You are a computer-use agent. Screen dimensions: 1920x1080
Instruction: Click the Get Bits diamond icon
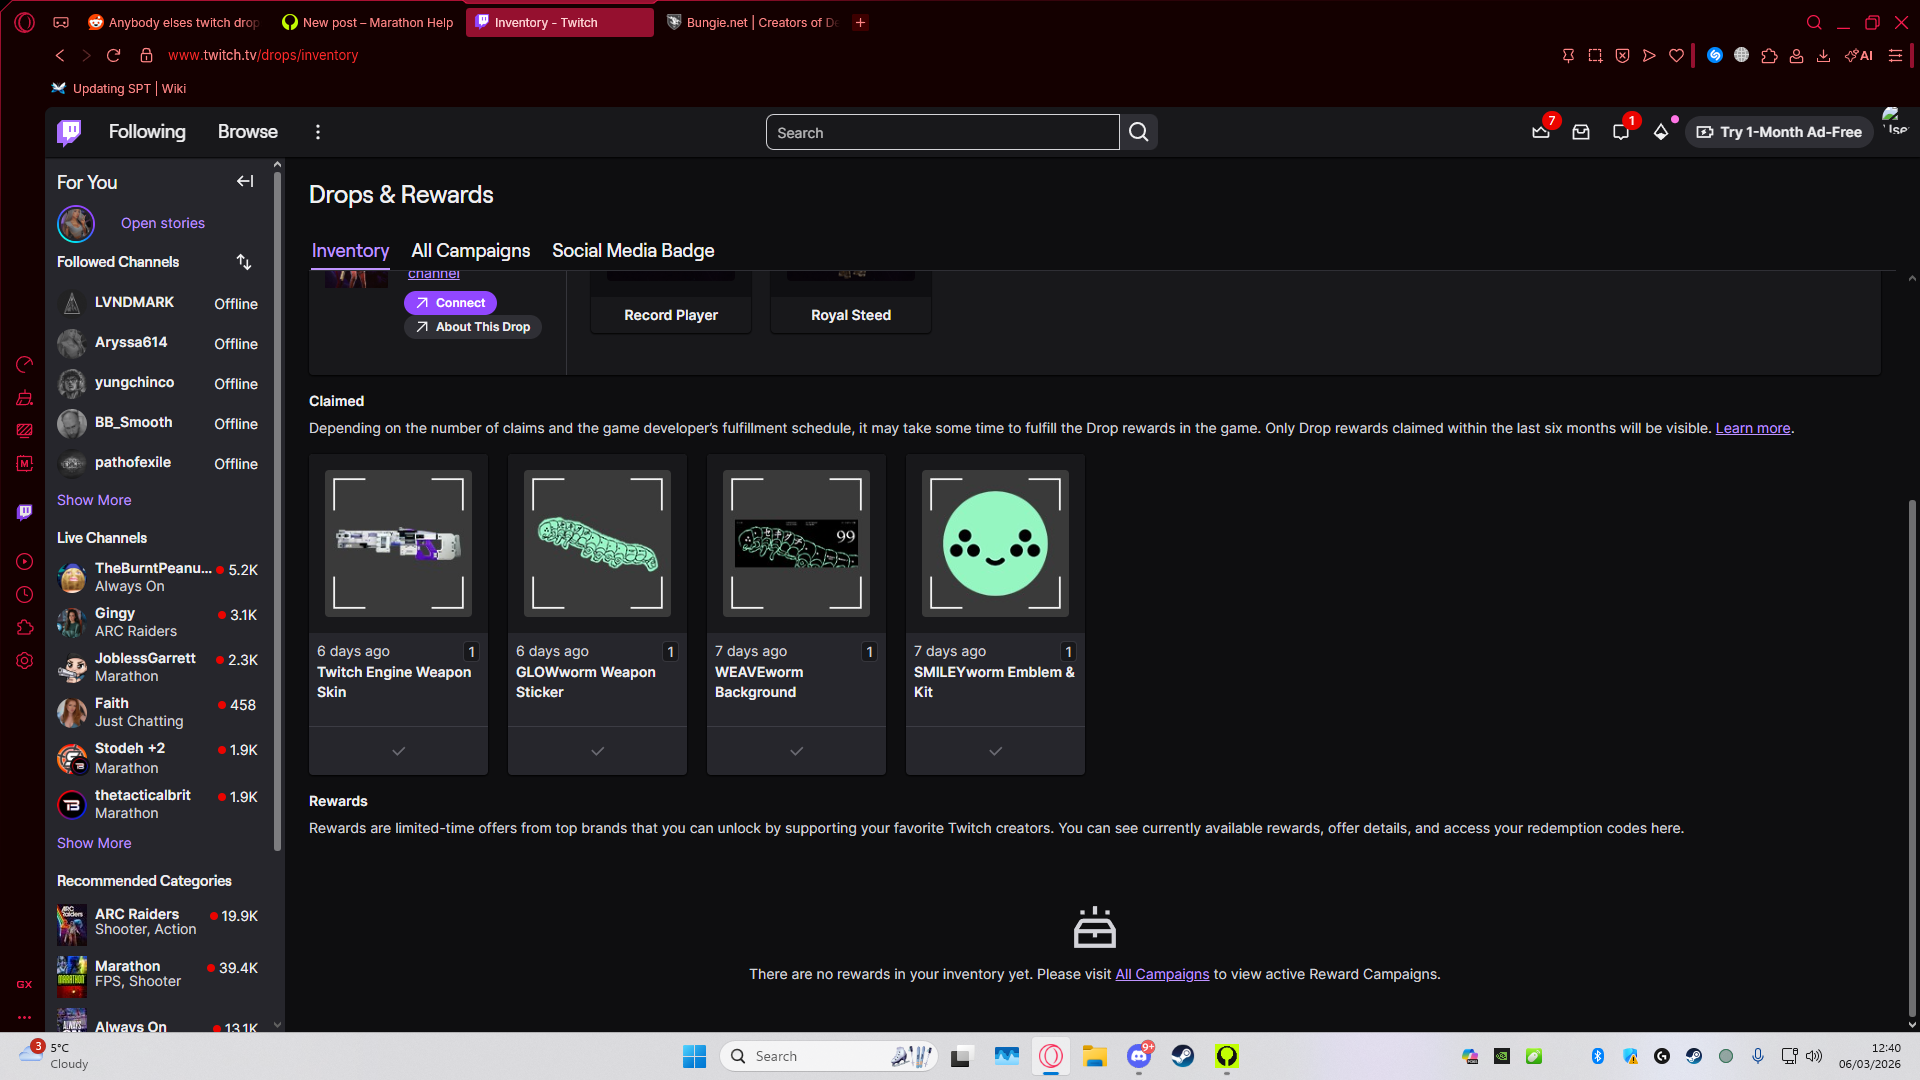coord(1661,132)
